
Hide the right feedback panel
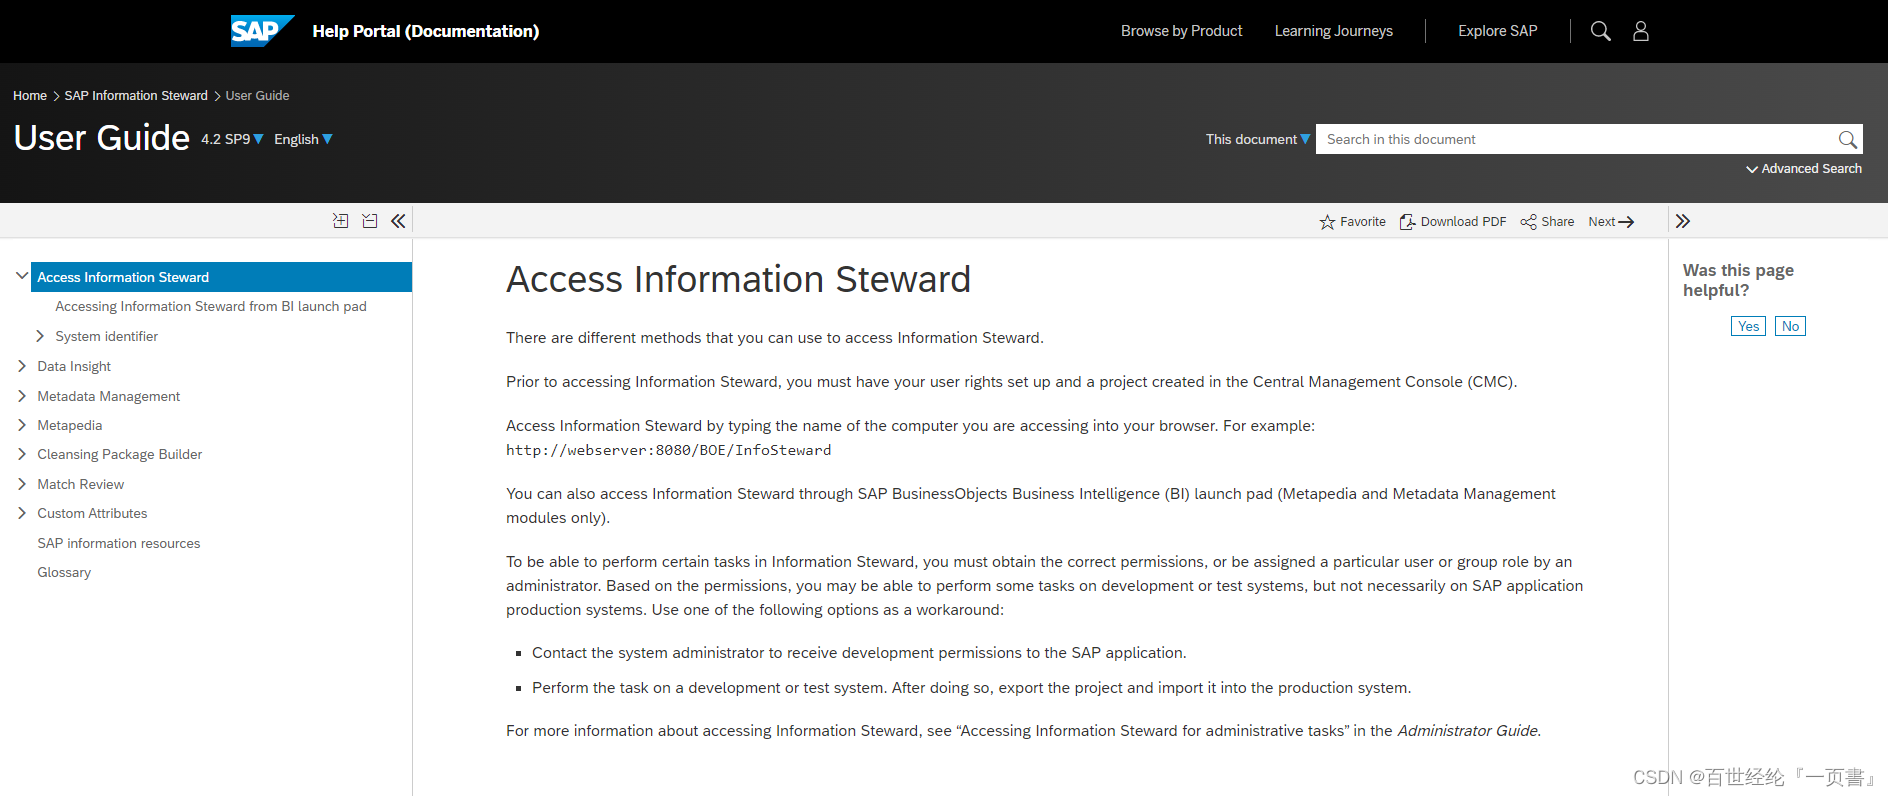[x=1683, y=221]
